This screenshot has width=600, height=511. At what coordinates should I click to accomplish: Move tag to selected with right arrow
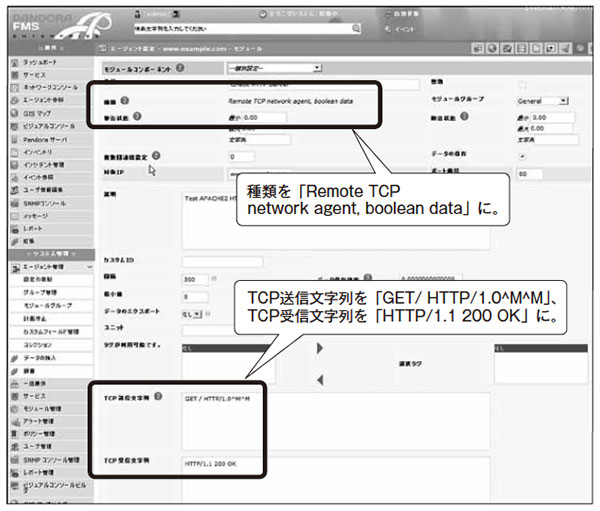pyautogui.click(x=320, y=348)
